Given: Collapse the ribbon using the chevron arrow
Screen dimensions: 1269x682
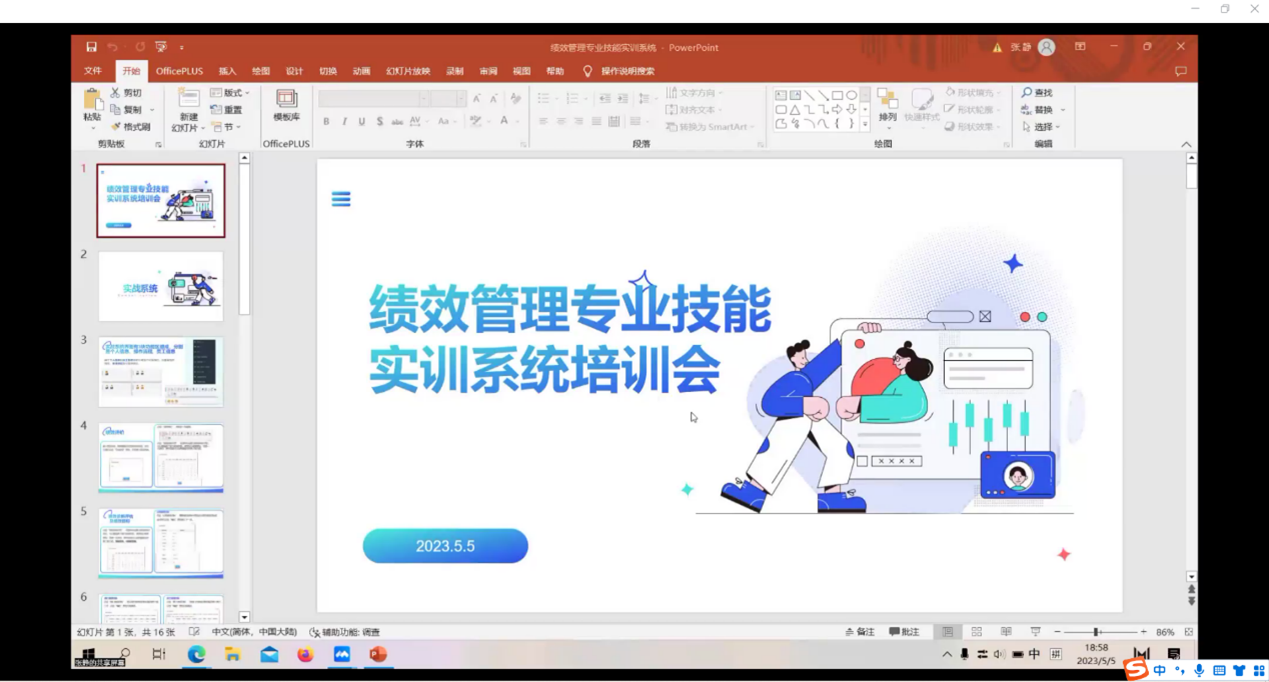Looking at the screenshot, I should point(1187,145).
